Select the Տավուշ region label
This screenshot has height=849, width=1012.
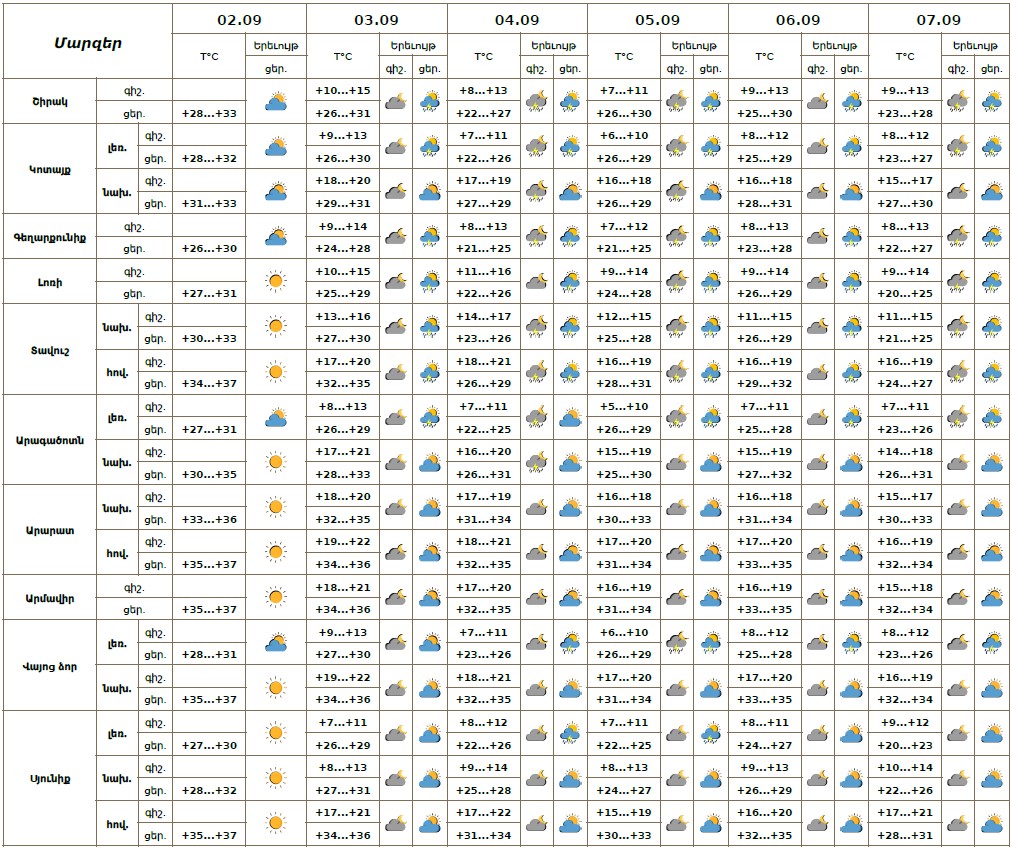50,351
